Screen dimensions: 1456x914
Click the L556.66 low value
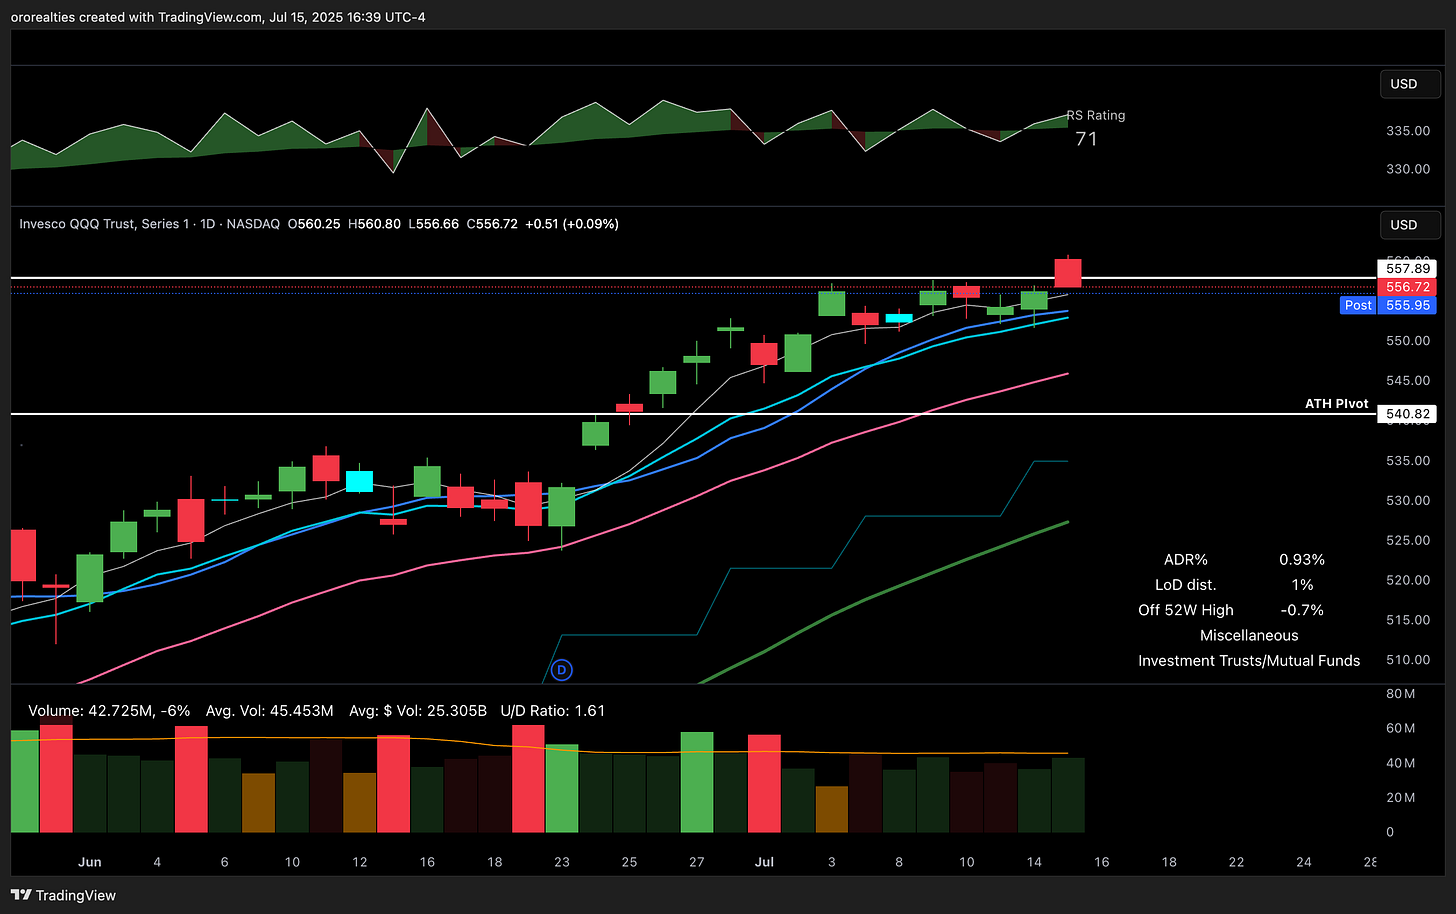433,224
